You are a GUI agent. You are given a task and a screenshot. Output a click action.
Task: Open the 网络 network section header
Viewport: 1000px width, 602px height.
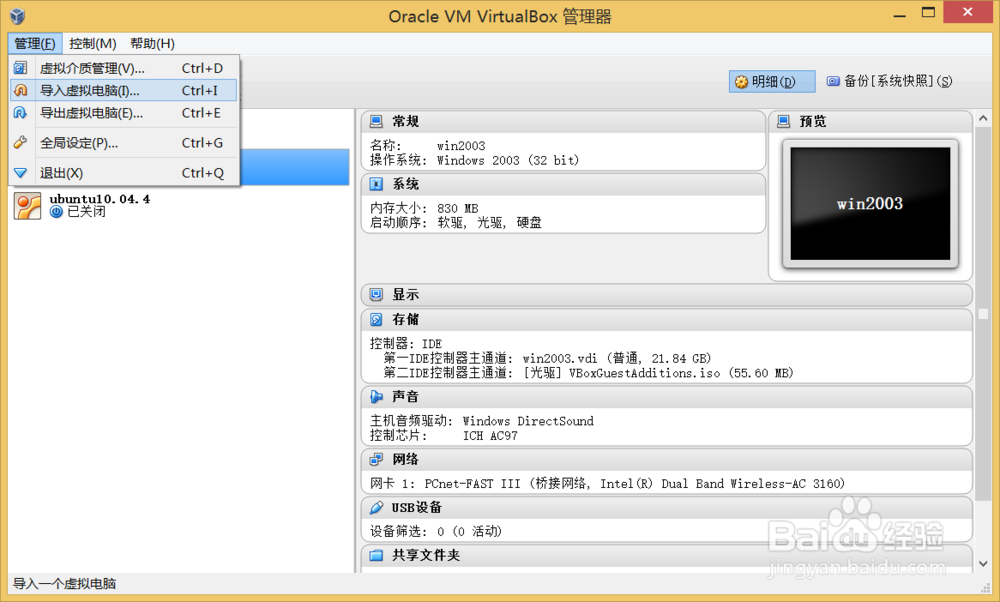click(666, 459)
